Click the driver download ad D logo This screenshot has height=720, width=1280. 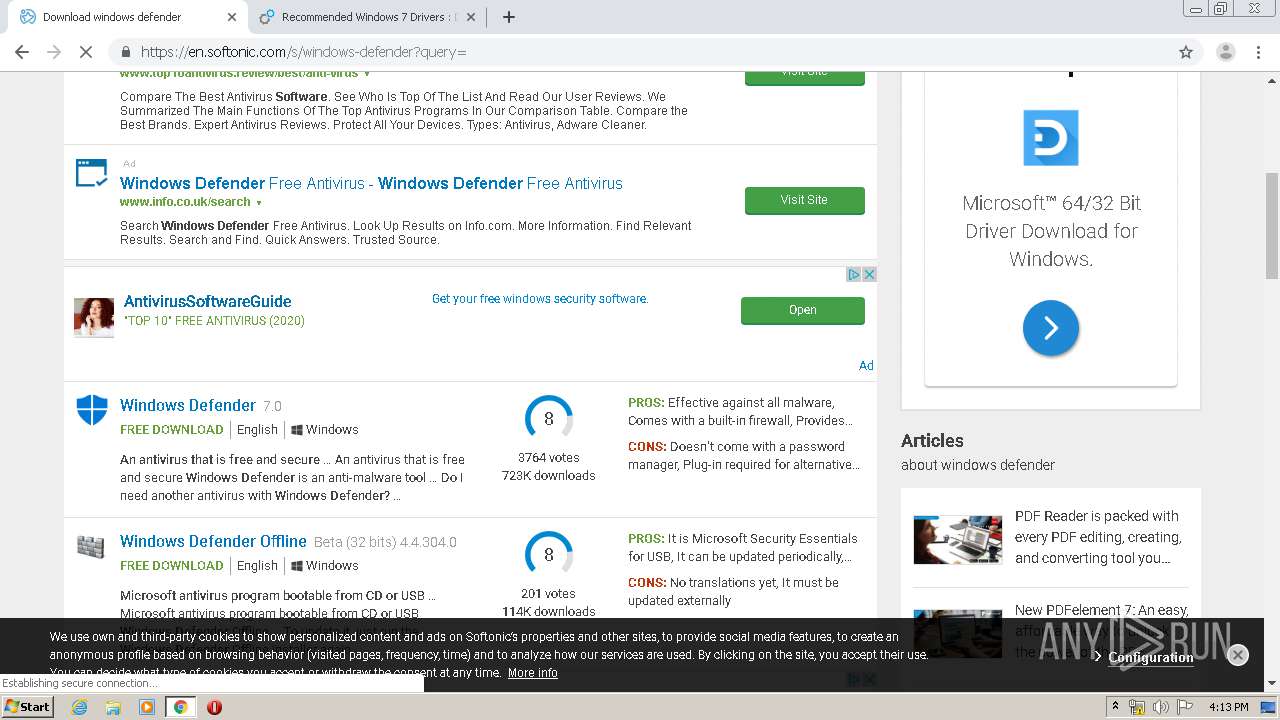[1050, 138]
